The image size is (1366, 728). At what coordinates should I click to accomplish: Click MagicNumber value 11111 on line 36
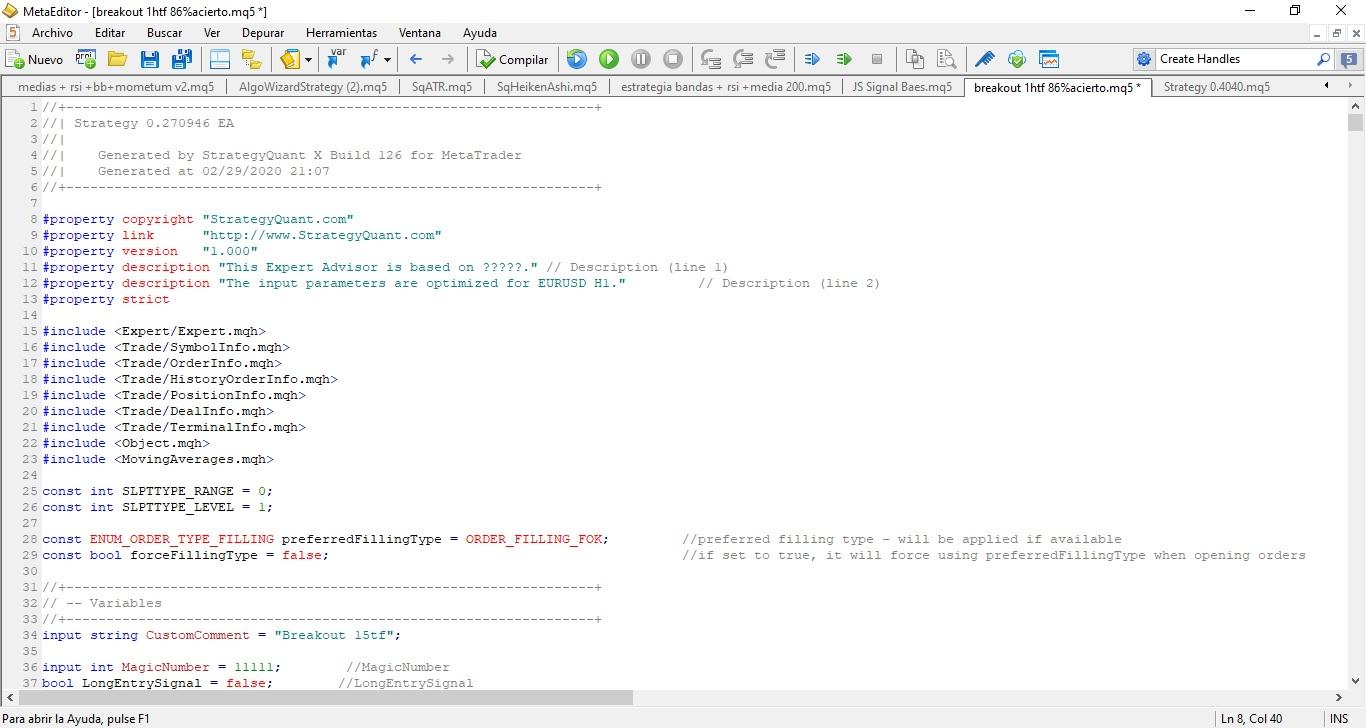[253, 667]
